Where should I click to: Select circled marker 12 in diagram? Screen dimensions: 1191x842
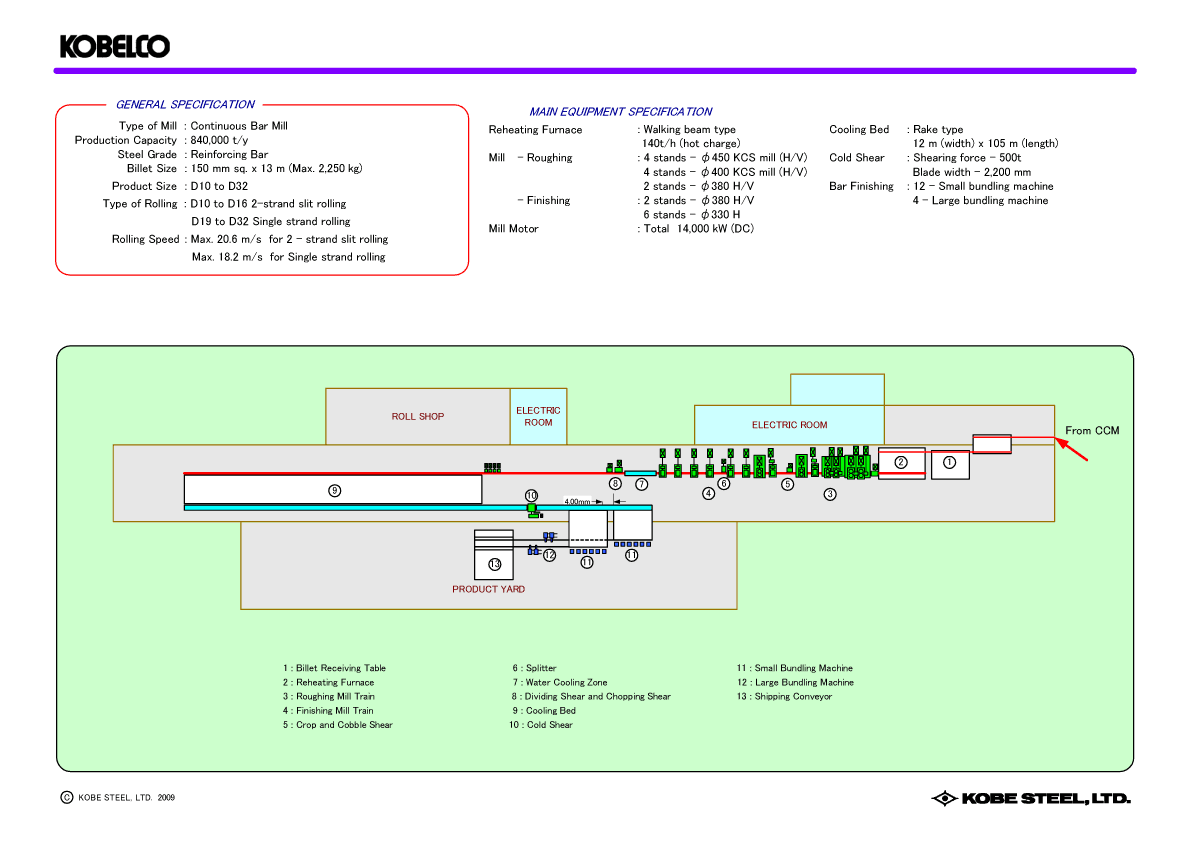[550, 556]
